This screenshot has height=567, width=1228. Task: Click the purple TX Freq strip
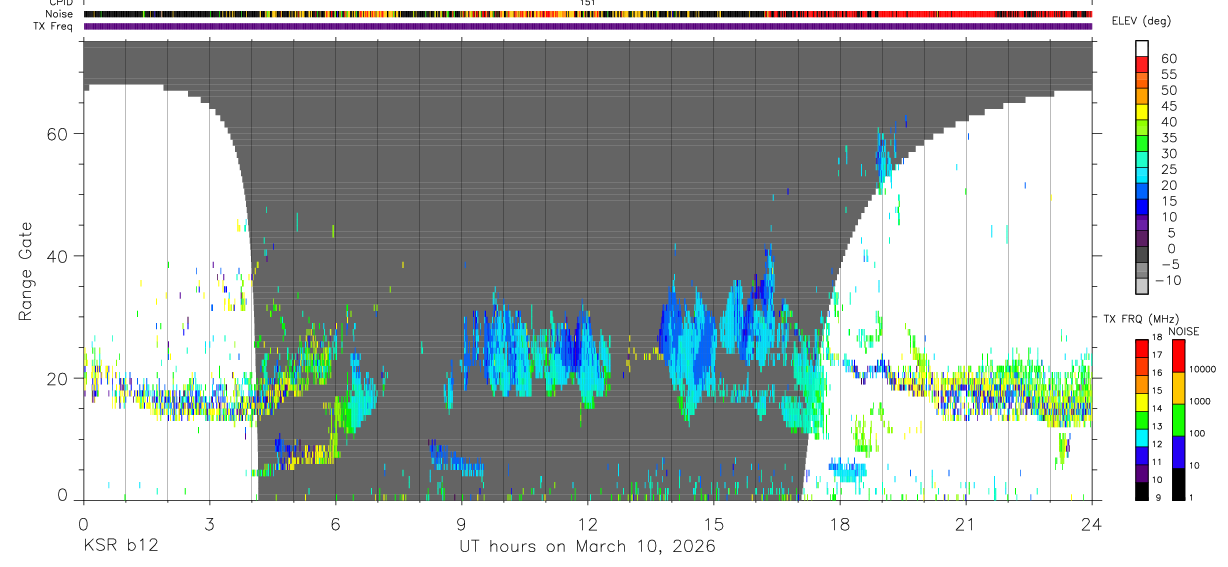coord(587,26)
